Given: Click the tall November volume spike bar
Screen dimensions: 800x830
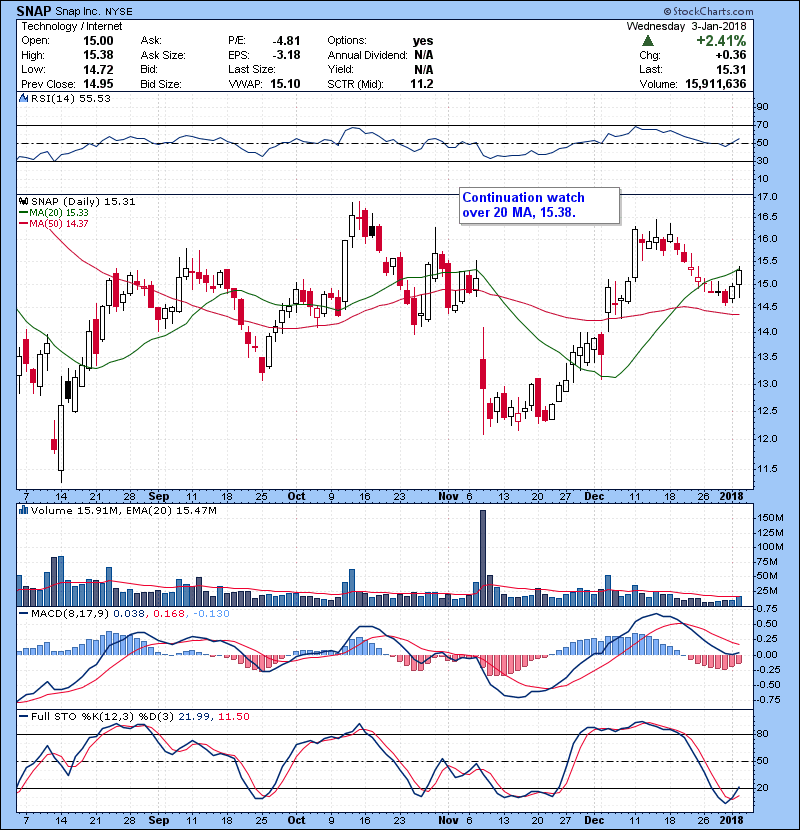Looking at the screenshot, I should coord(482,558).
